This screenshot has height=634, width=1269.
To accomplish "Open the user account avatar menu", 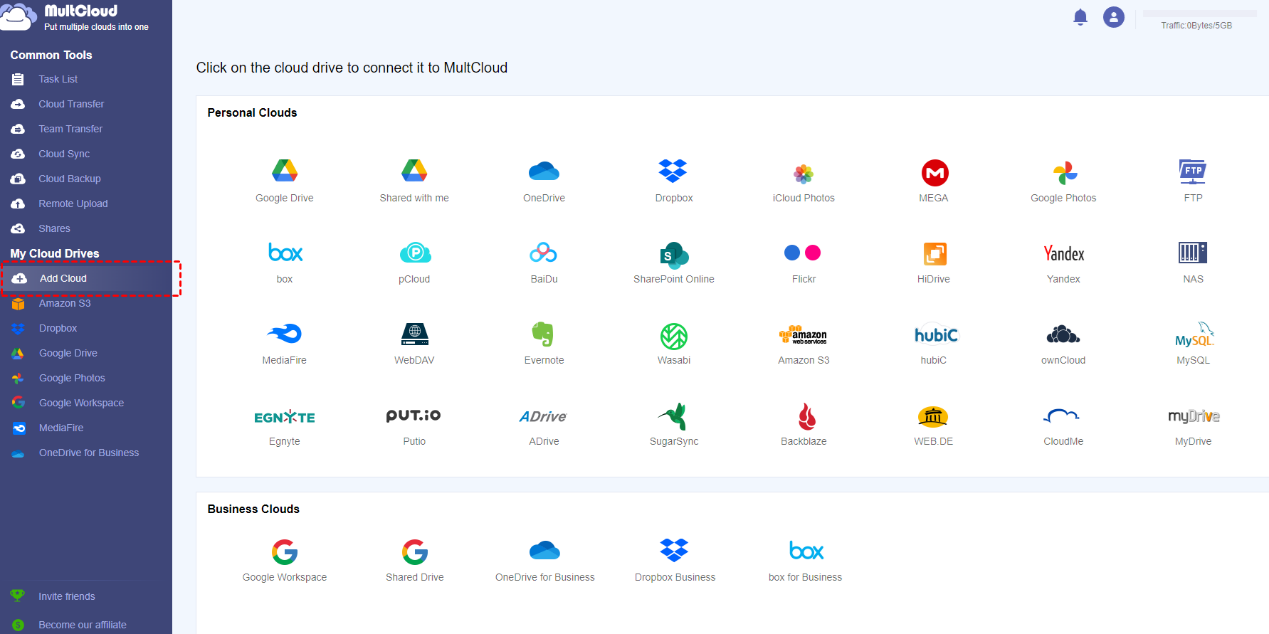I will 1113,17.
